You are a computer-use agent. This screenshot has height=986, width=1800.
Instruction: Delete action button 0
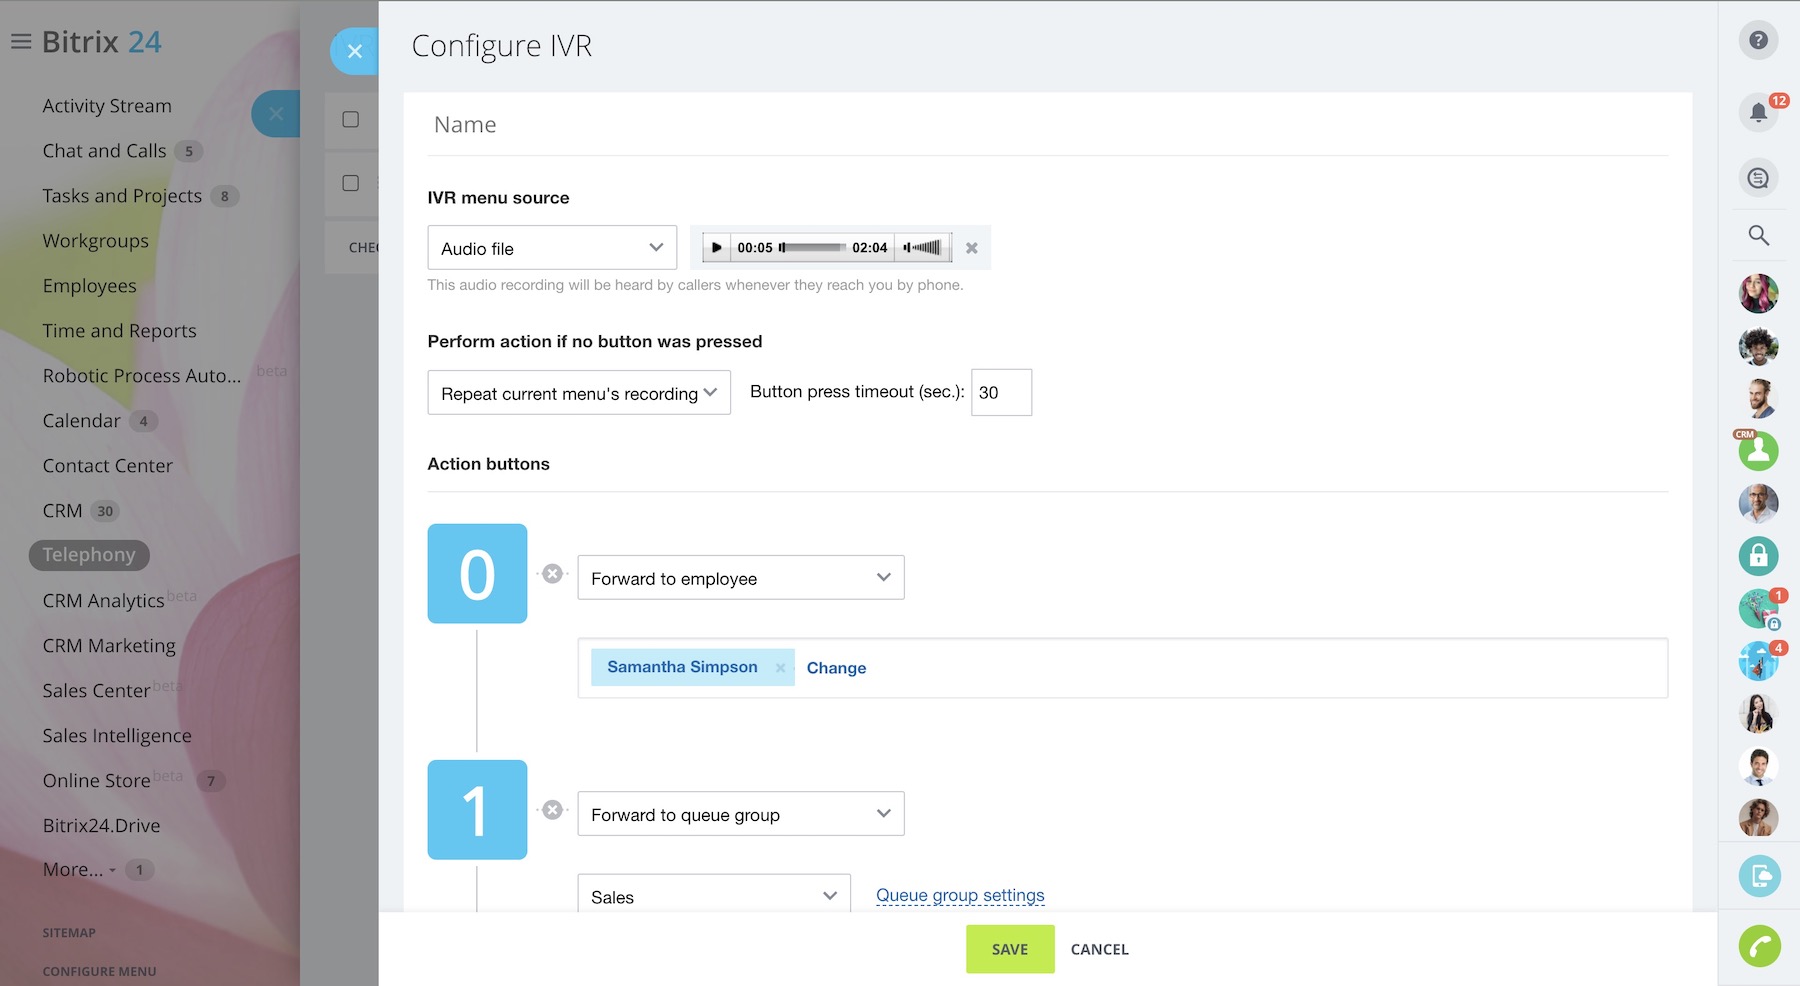(x=552, y=574)
